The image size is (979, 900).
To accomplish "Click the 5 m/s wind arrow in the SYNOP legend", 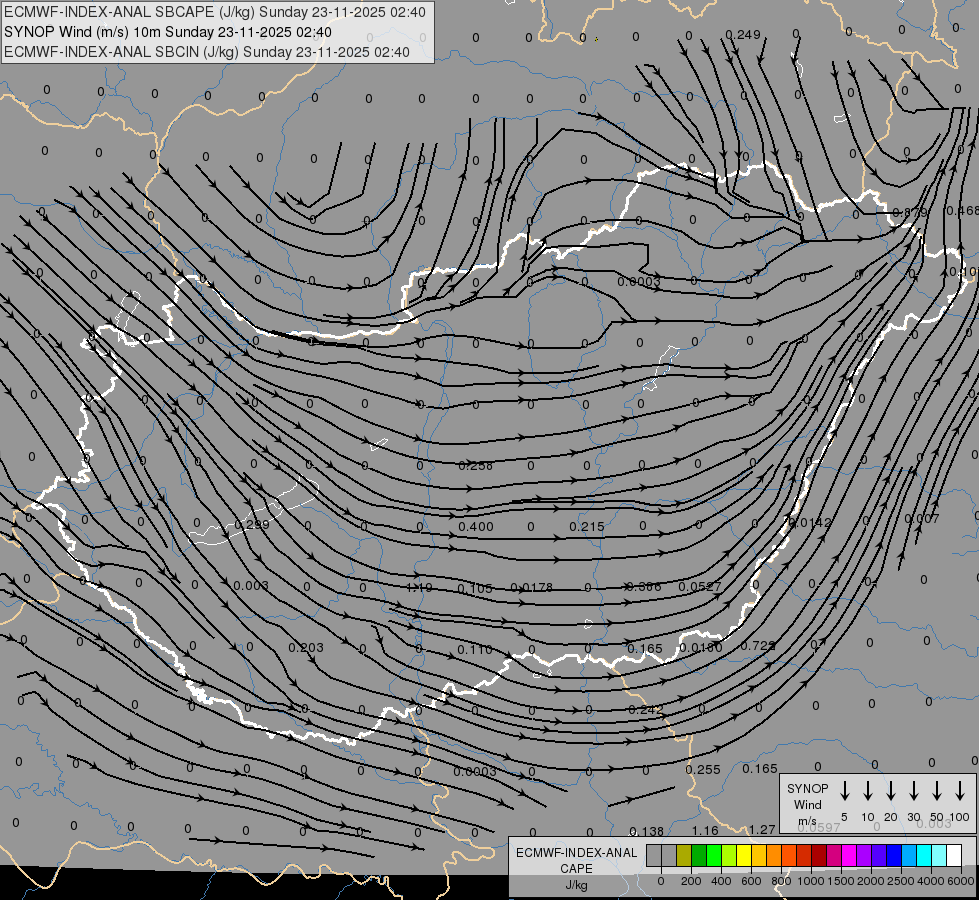I will coord(844,791).
